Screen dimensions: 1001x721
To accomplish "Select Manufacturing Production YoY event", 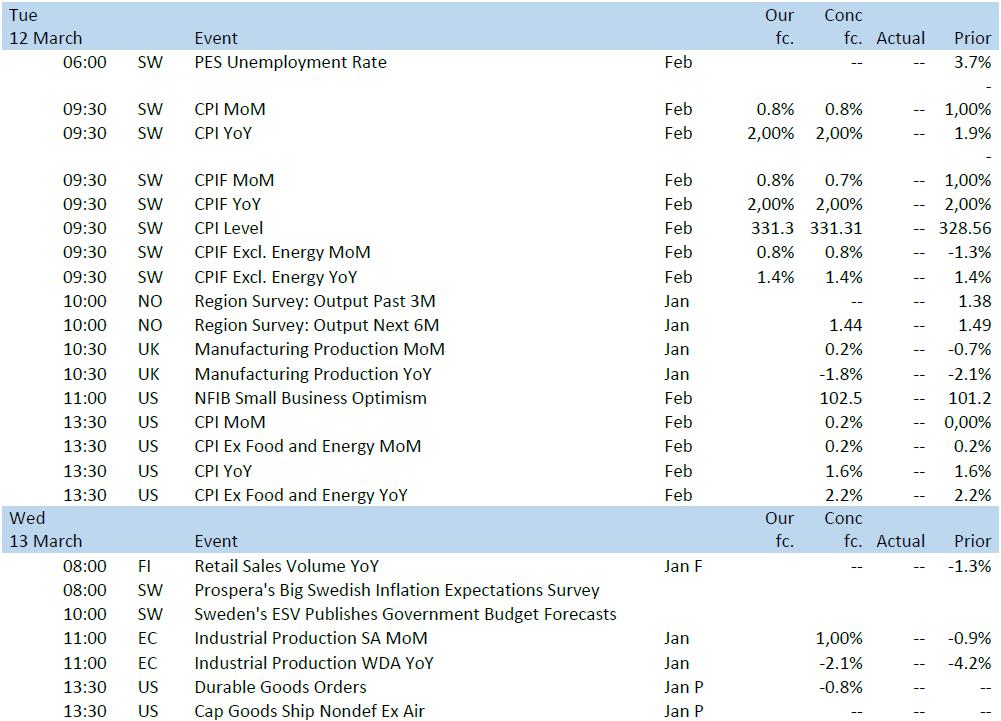I will [x=313, y=374].
